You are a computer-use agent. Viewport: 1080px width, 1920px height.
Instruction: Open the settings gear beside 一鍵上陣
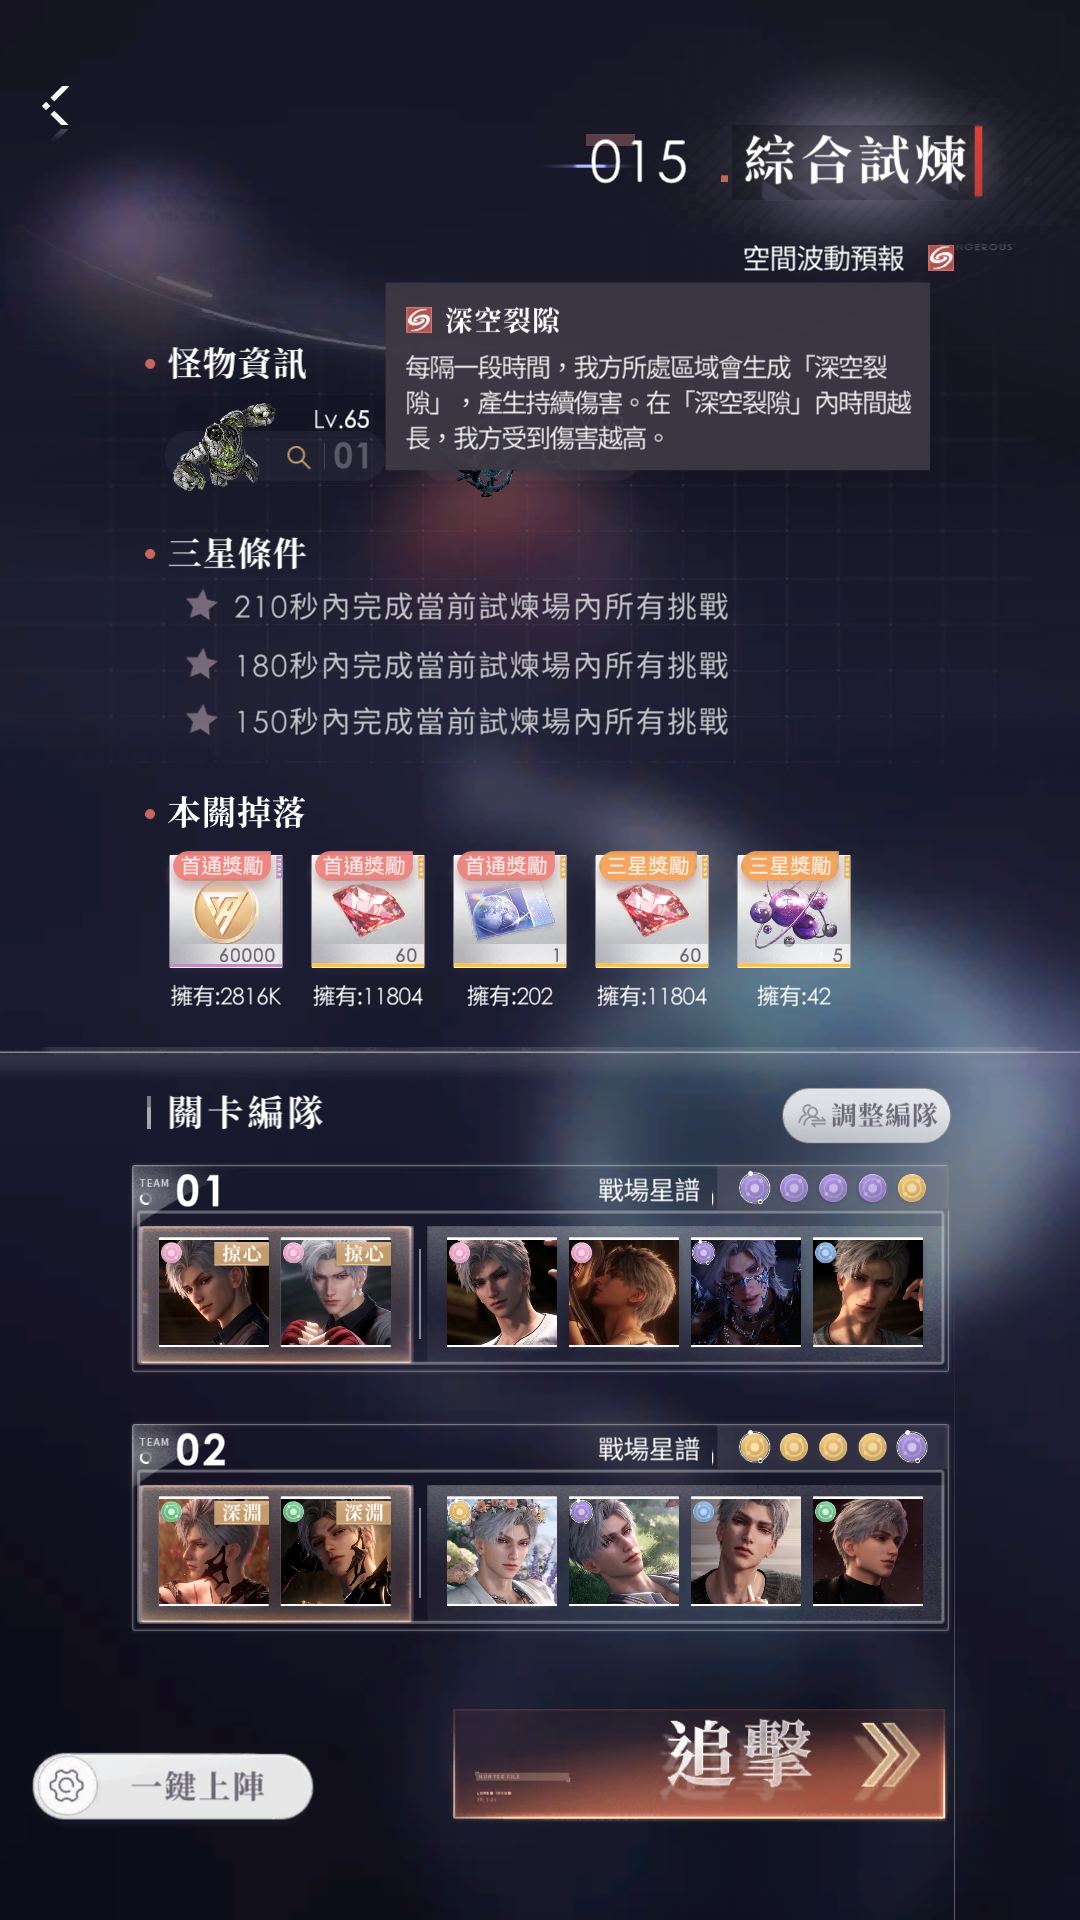tap(67, 1786)
